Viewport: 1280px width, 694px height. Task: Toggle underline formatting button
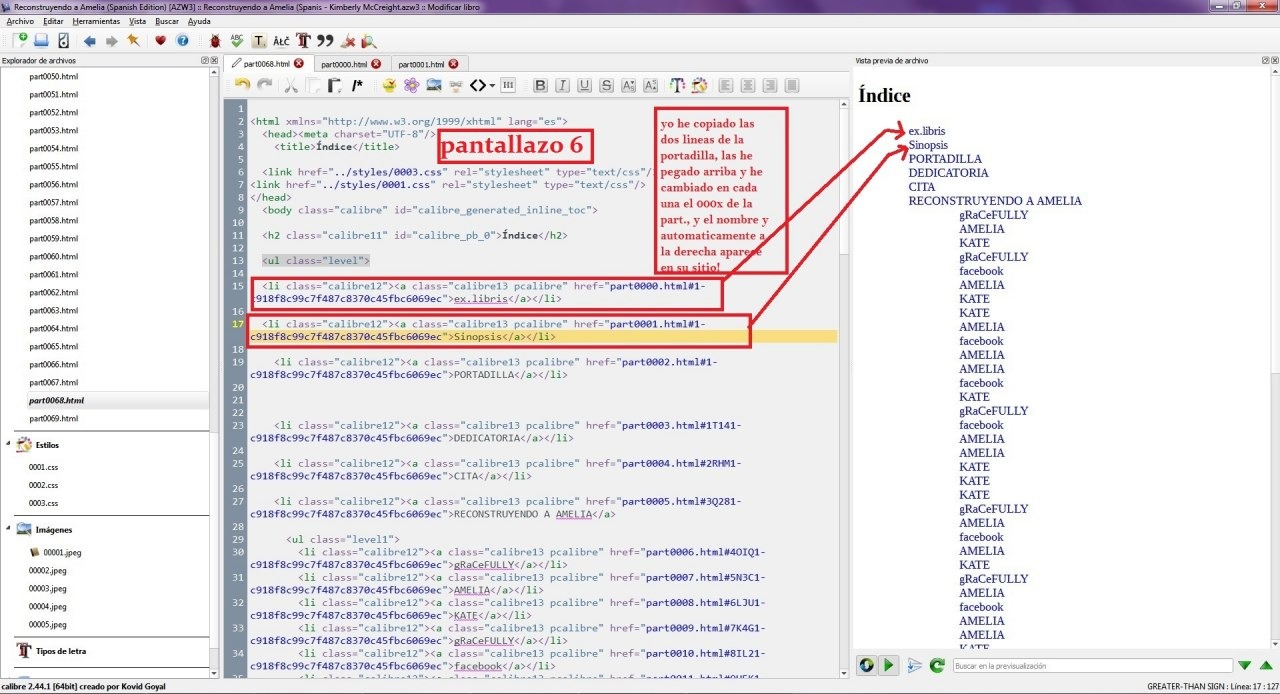[584, 85]
